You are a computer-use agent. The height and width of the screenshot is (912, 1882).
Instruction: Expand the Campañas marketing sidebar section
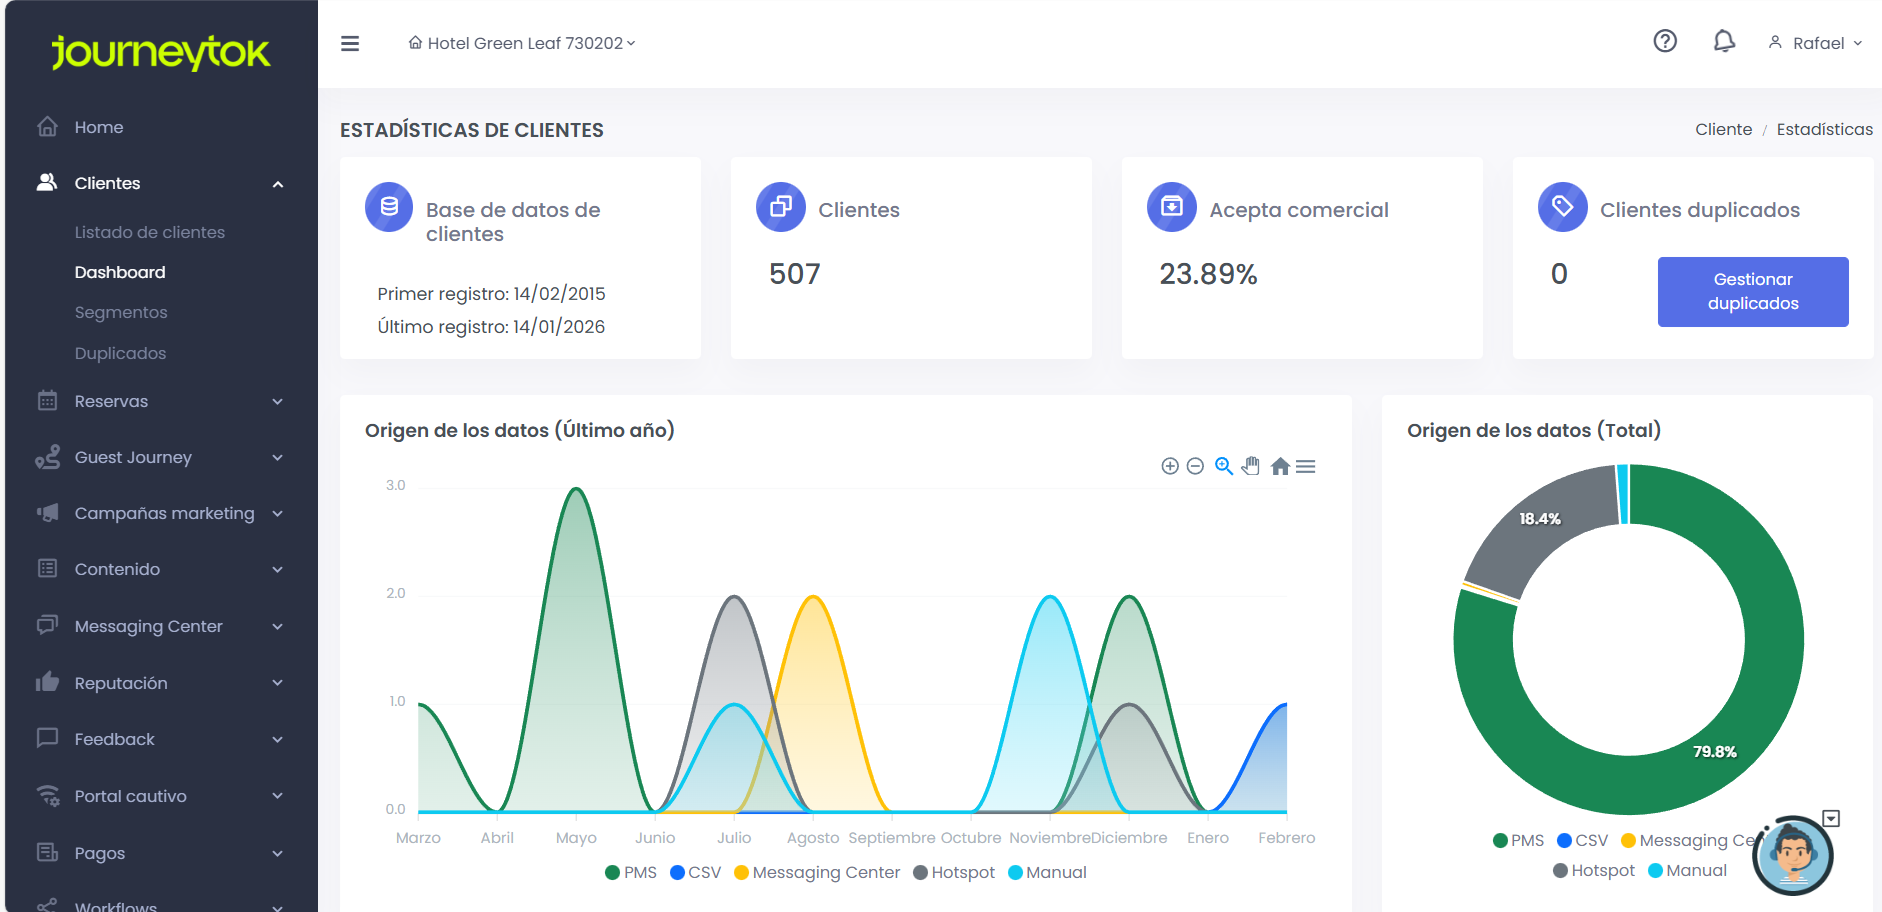point(160,513)
